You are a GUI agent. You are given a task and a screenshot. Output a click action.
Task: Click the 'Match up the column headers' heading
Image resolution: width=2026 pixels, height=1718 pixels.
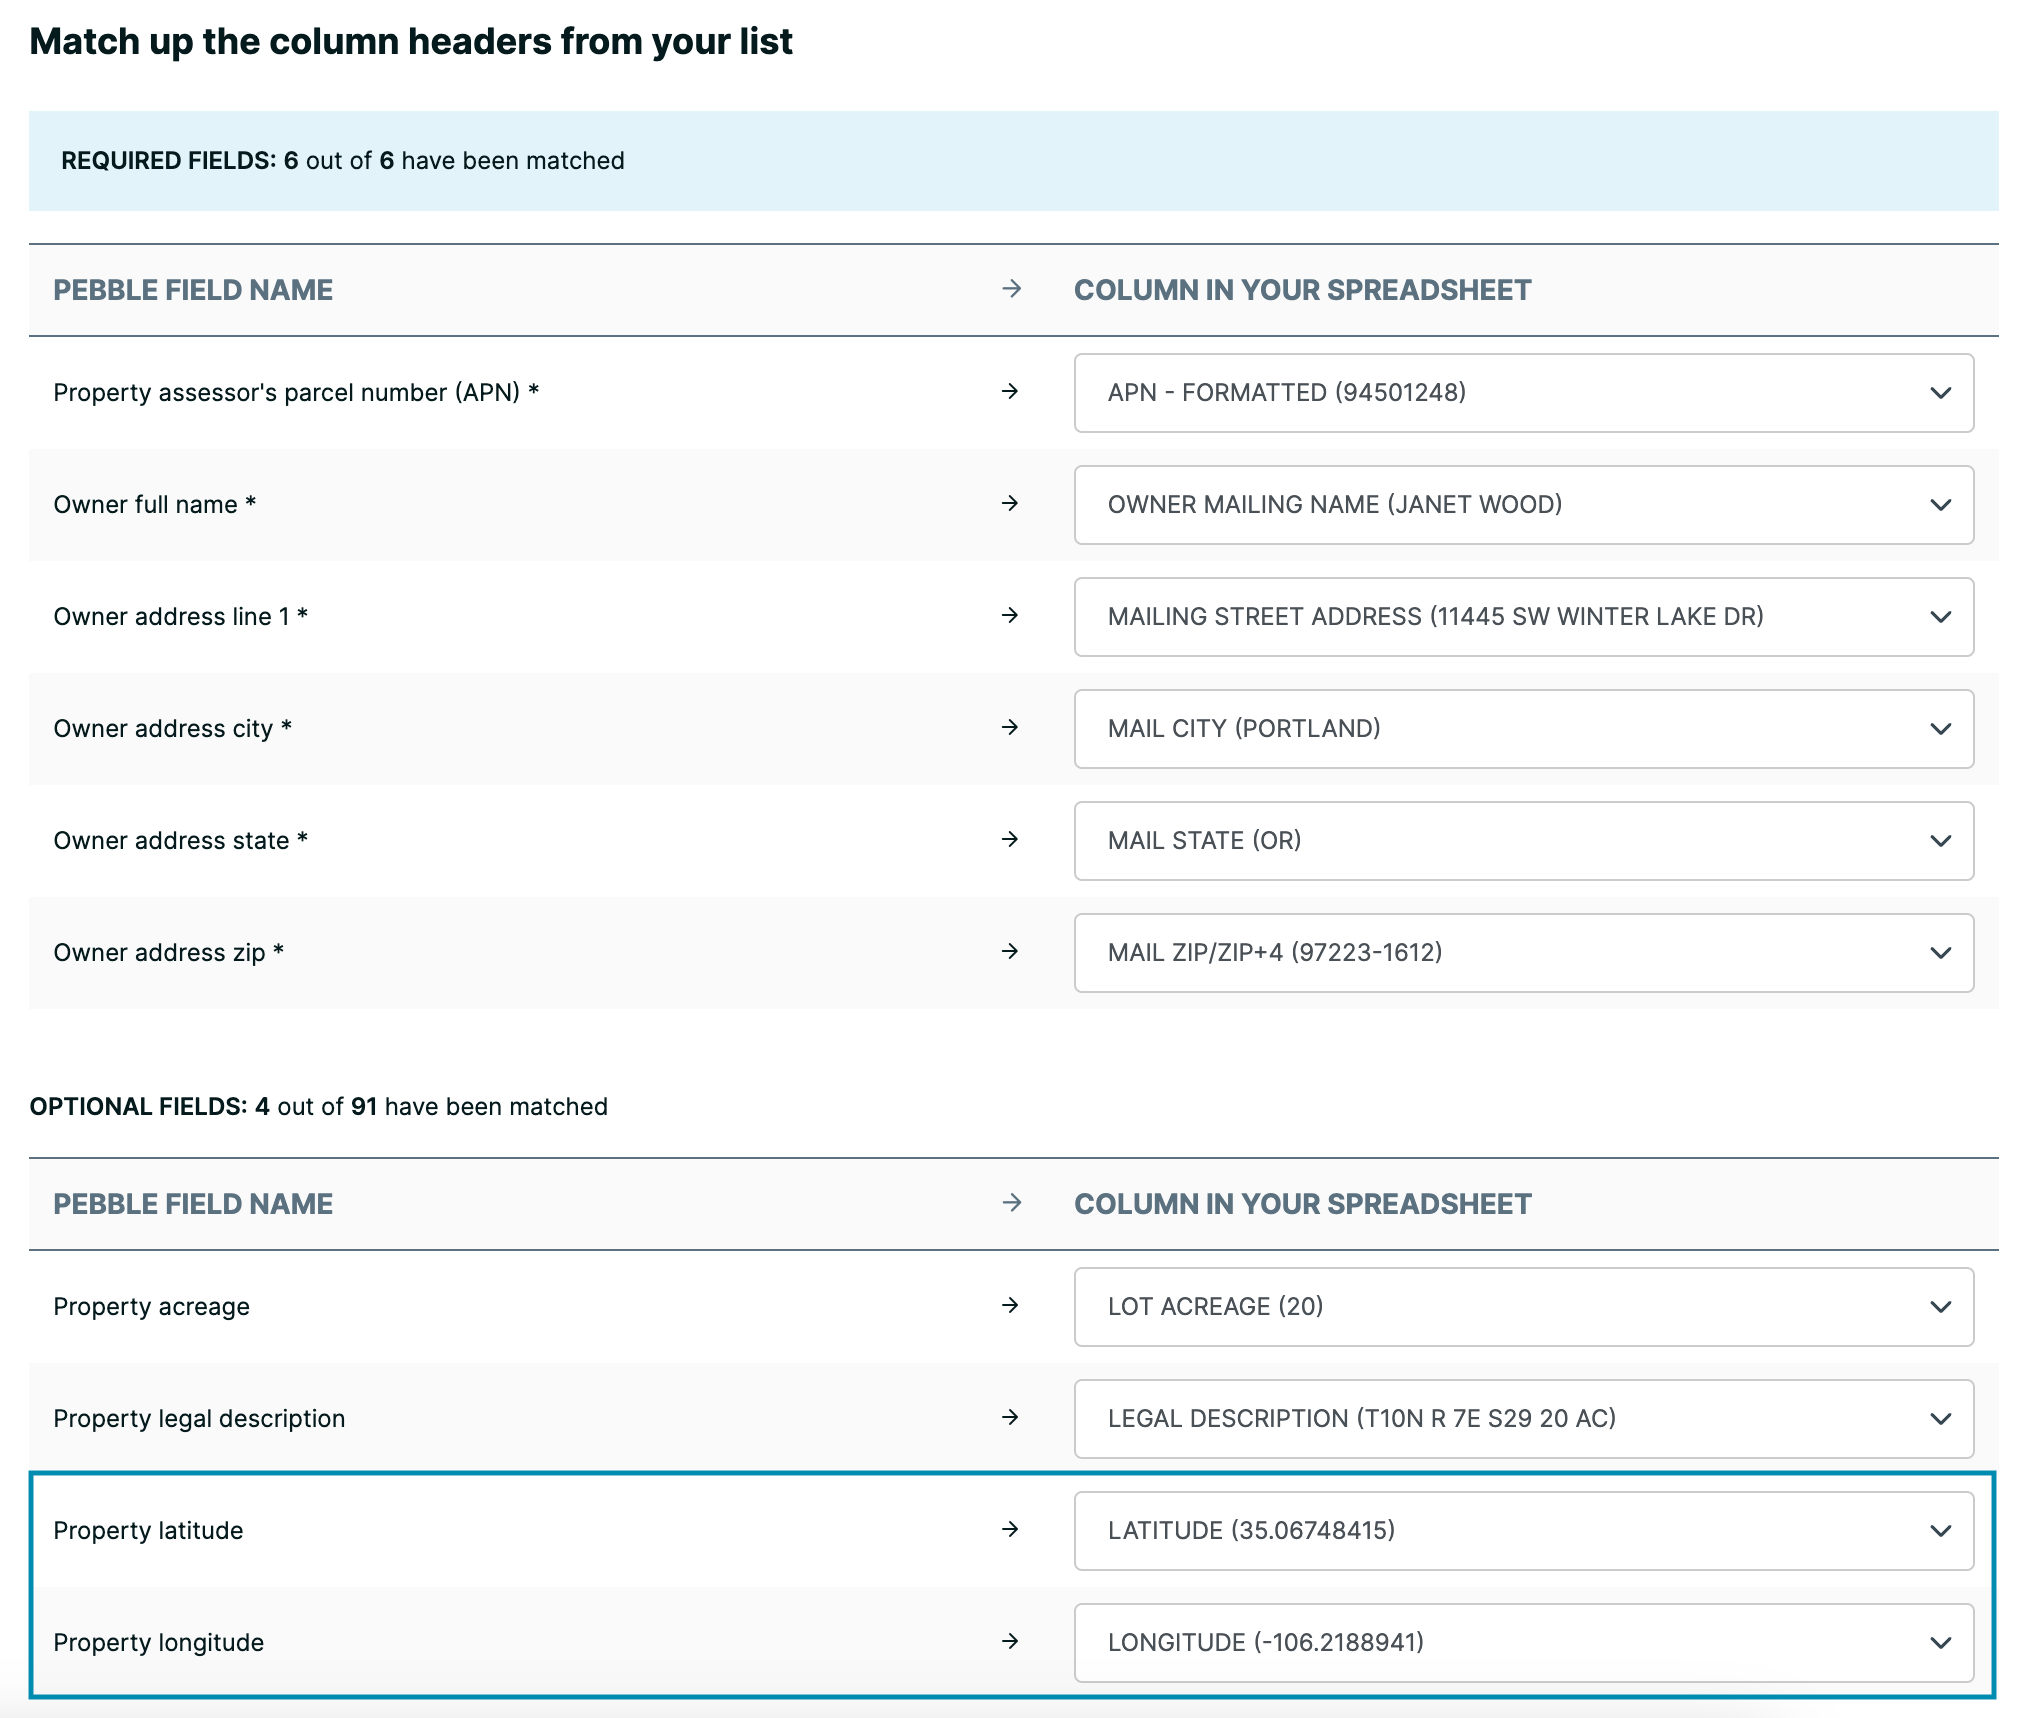(x=411, y=42)
